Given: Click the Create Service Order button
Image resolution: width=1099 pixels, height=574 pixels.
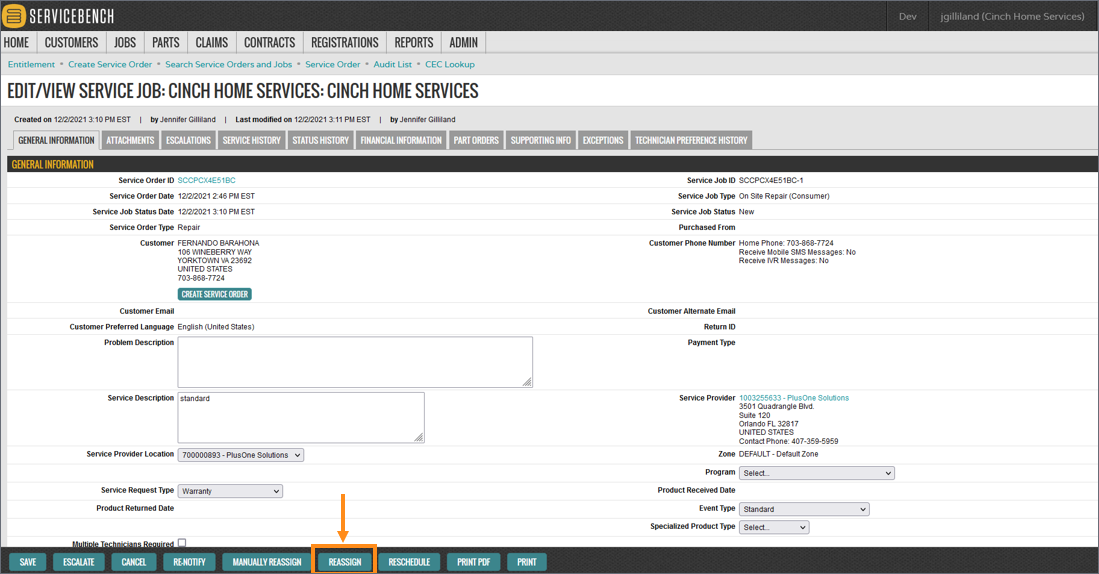Looking at the screenshot, I should pyautogui.click(x=214, y=294).
